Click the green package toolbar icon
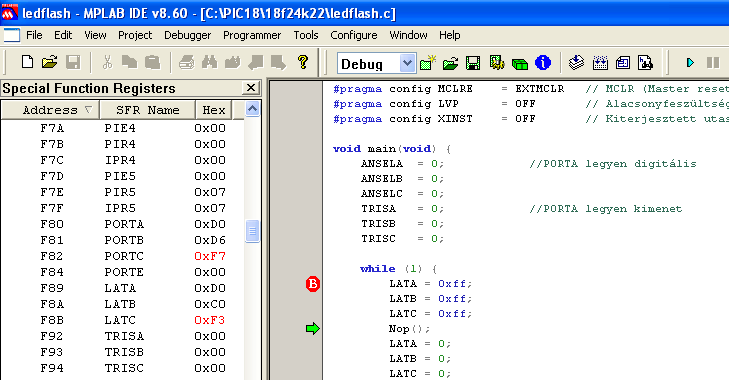 (520, 63)
